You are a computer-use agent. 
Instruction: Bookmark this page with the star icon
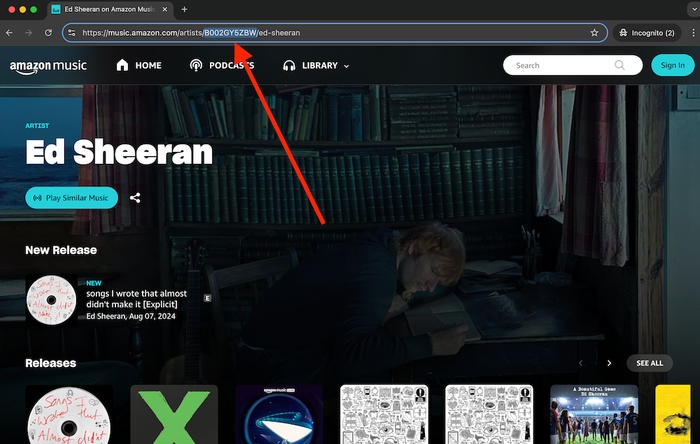[x=594, y=33]
